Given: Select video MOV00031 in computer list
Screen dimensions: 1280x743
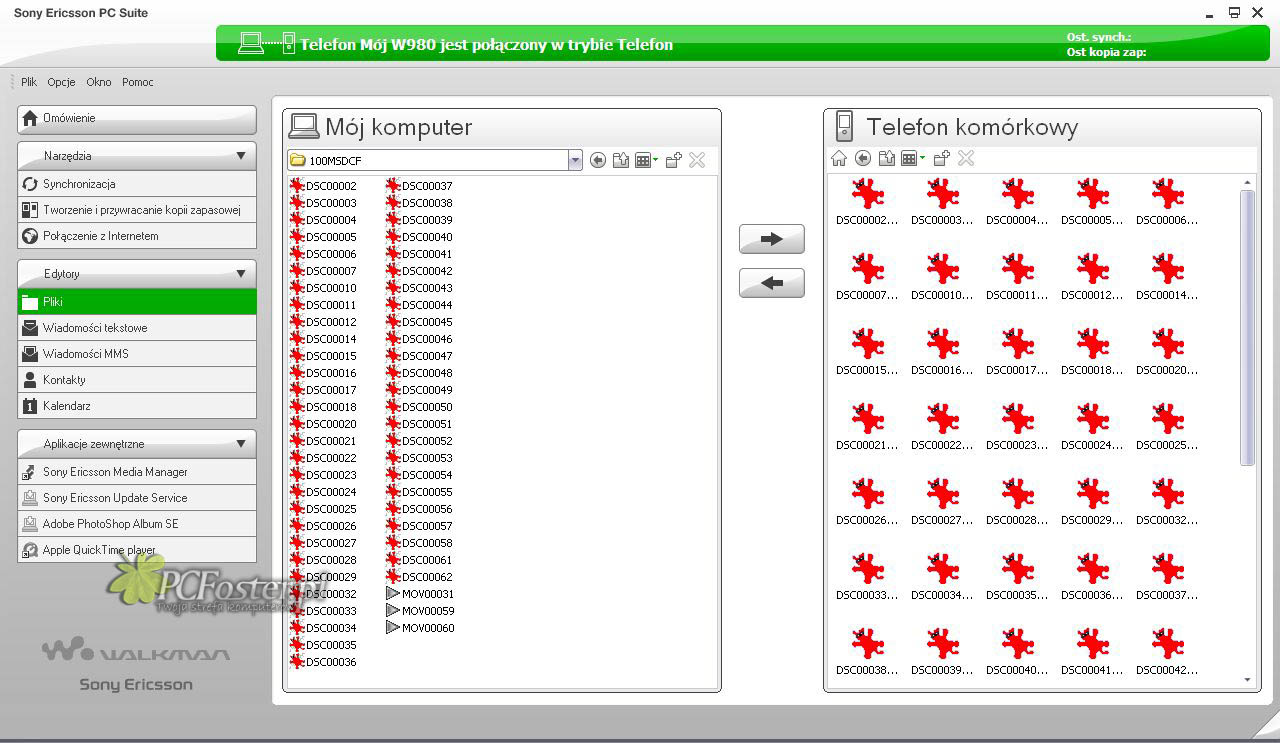Looking at the screenshot, I should tap(420, 594).
